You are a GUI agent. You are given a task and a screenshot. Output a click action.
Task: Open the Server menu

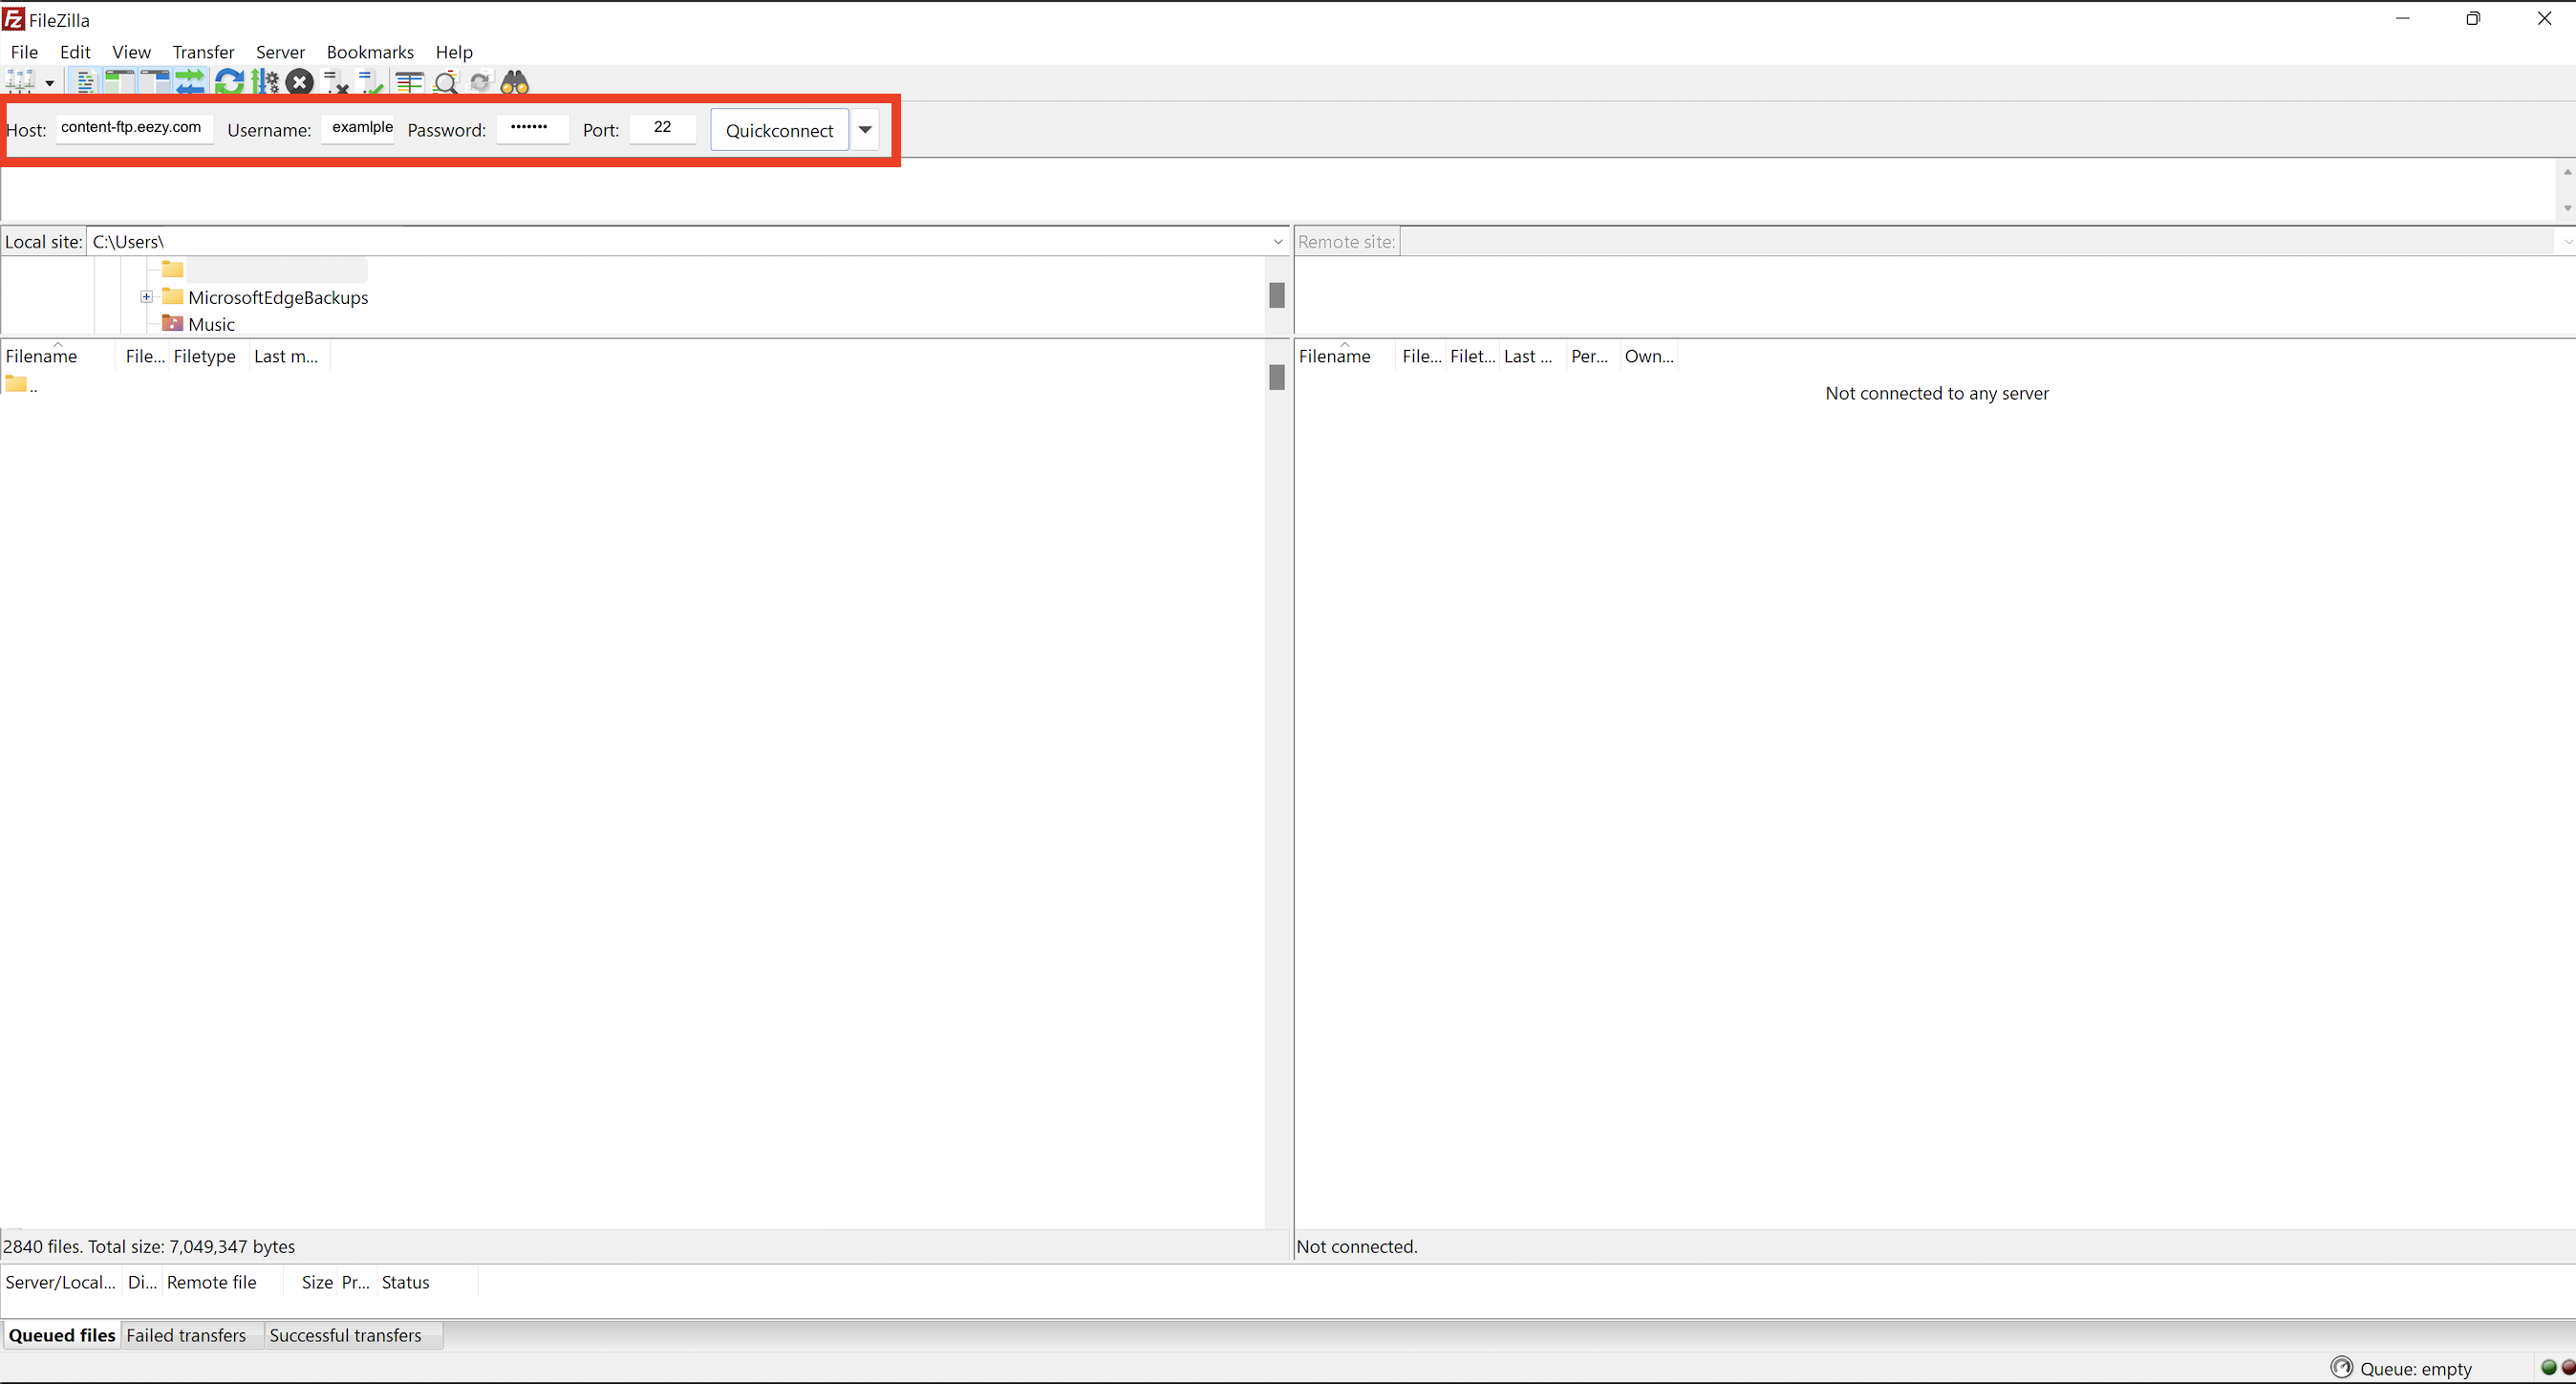[x=280, y=52]
